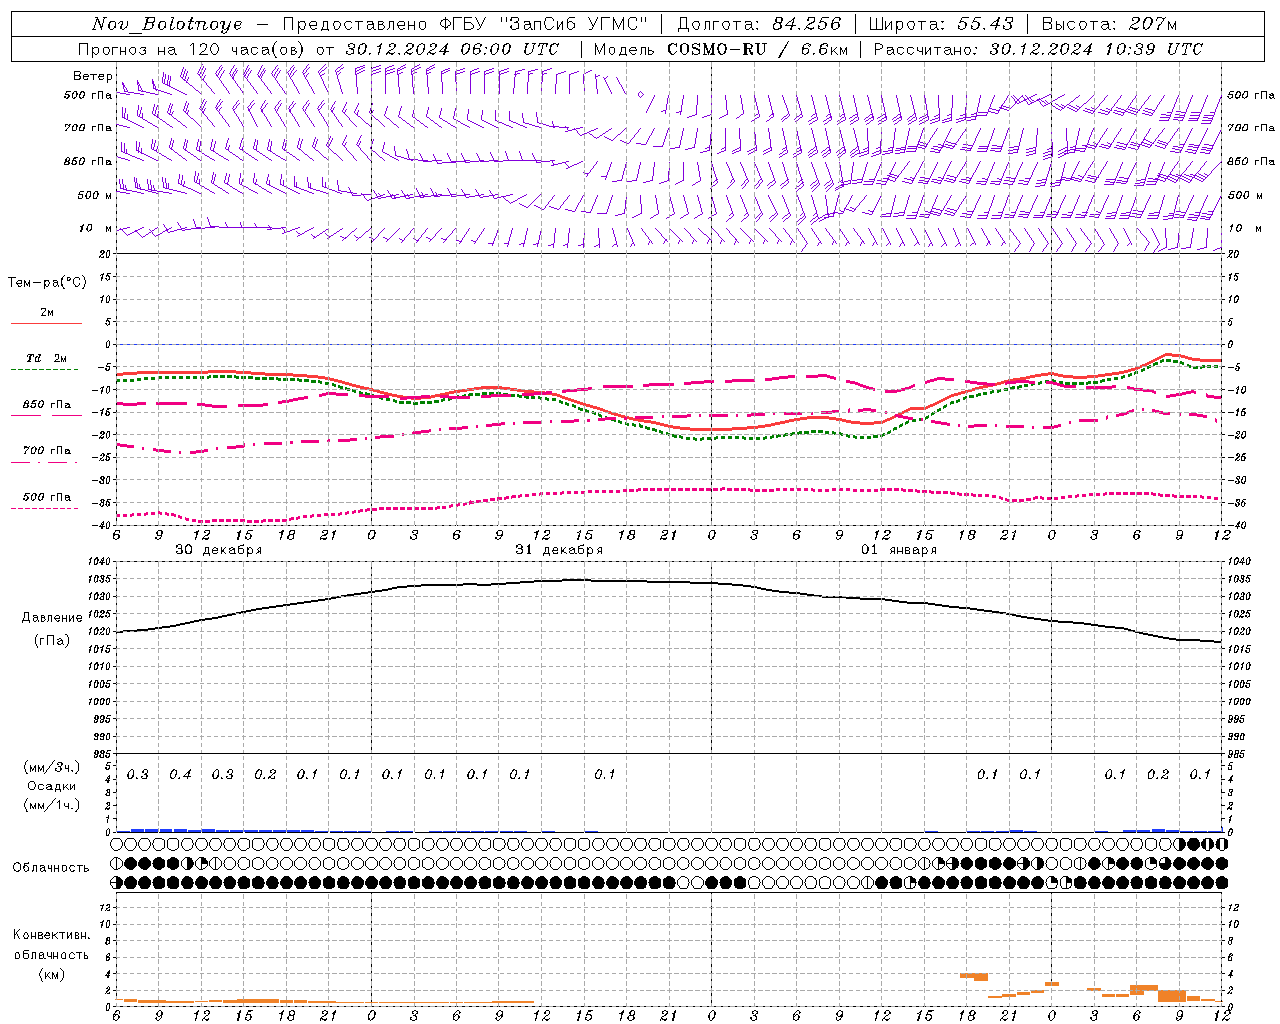Viewport: 1280px width, 1024px height.
Task: Click the 0.4 precipitation value
Action: 180,775
